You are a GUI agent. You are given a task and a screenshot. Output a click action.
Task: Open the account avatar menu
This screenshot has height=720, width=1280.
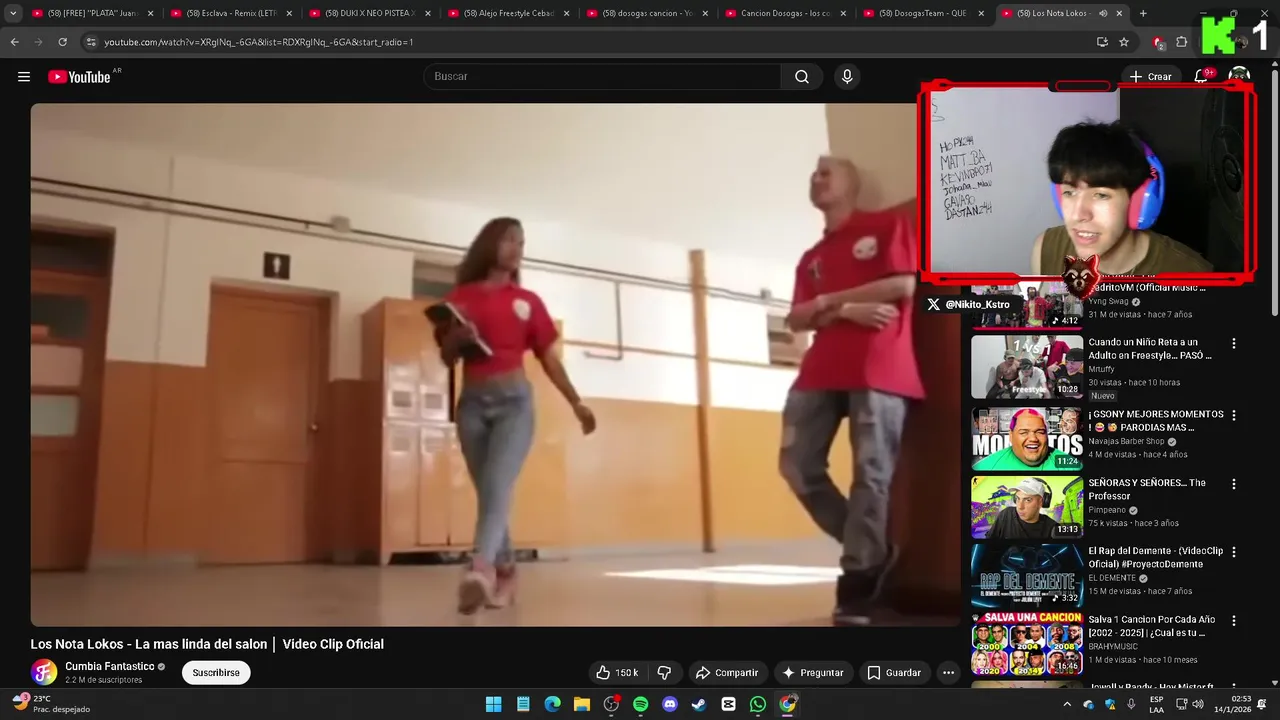click(x=1239, y=77)
